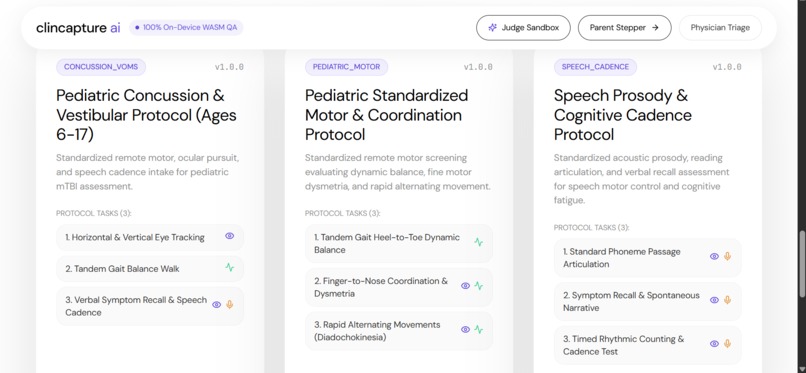
Task: Open Speech Prosody & Cognitive Cadence Protocol title
Action: [622, 115]
